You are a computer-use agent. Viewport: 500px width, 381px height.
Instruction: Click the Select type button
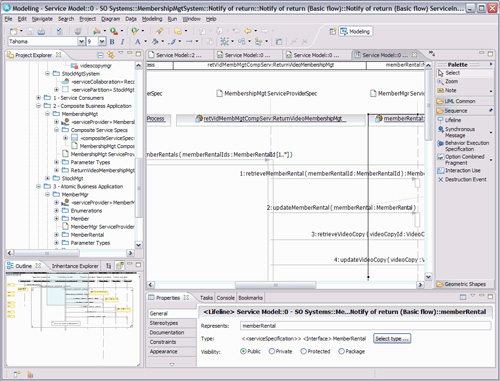392,339
